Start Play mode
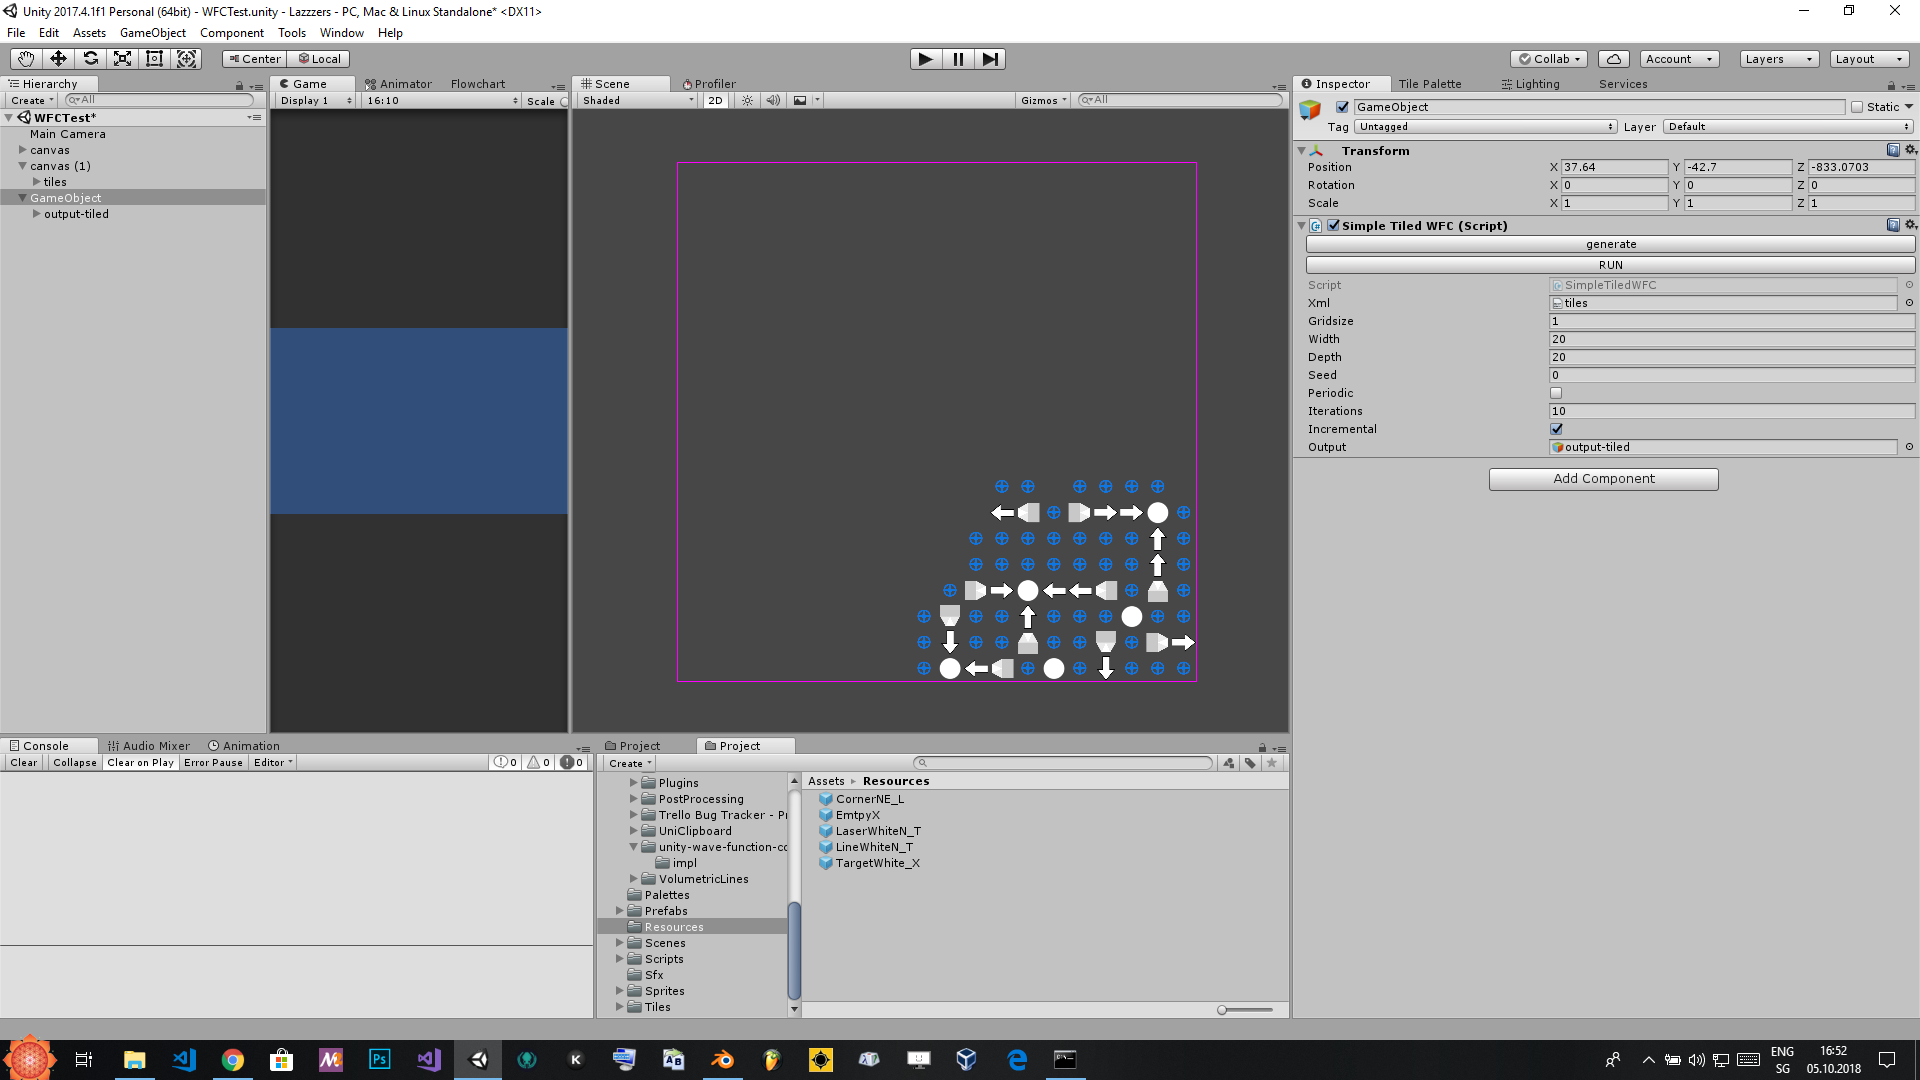 (926, 59)
